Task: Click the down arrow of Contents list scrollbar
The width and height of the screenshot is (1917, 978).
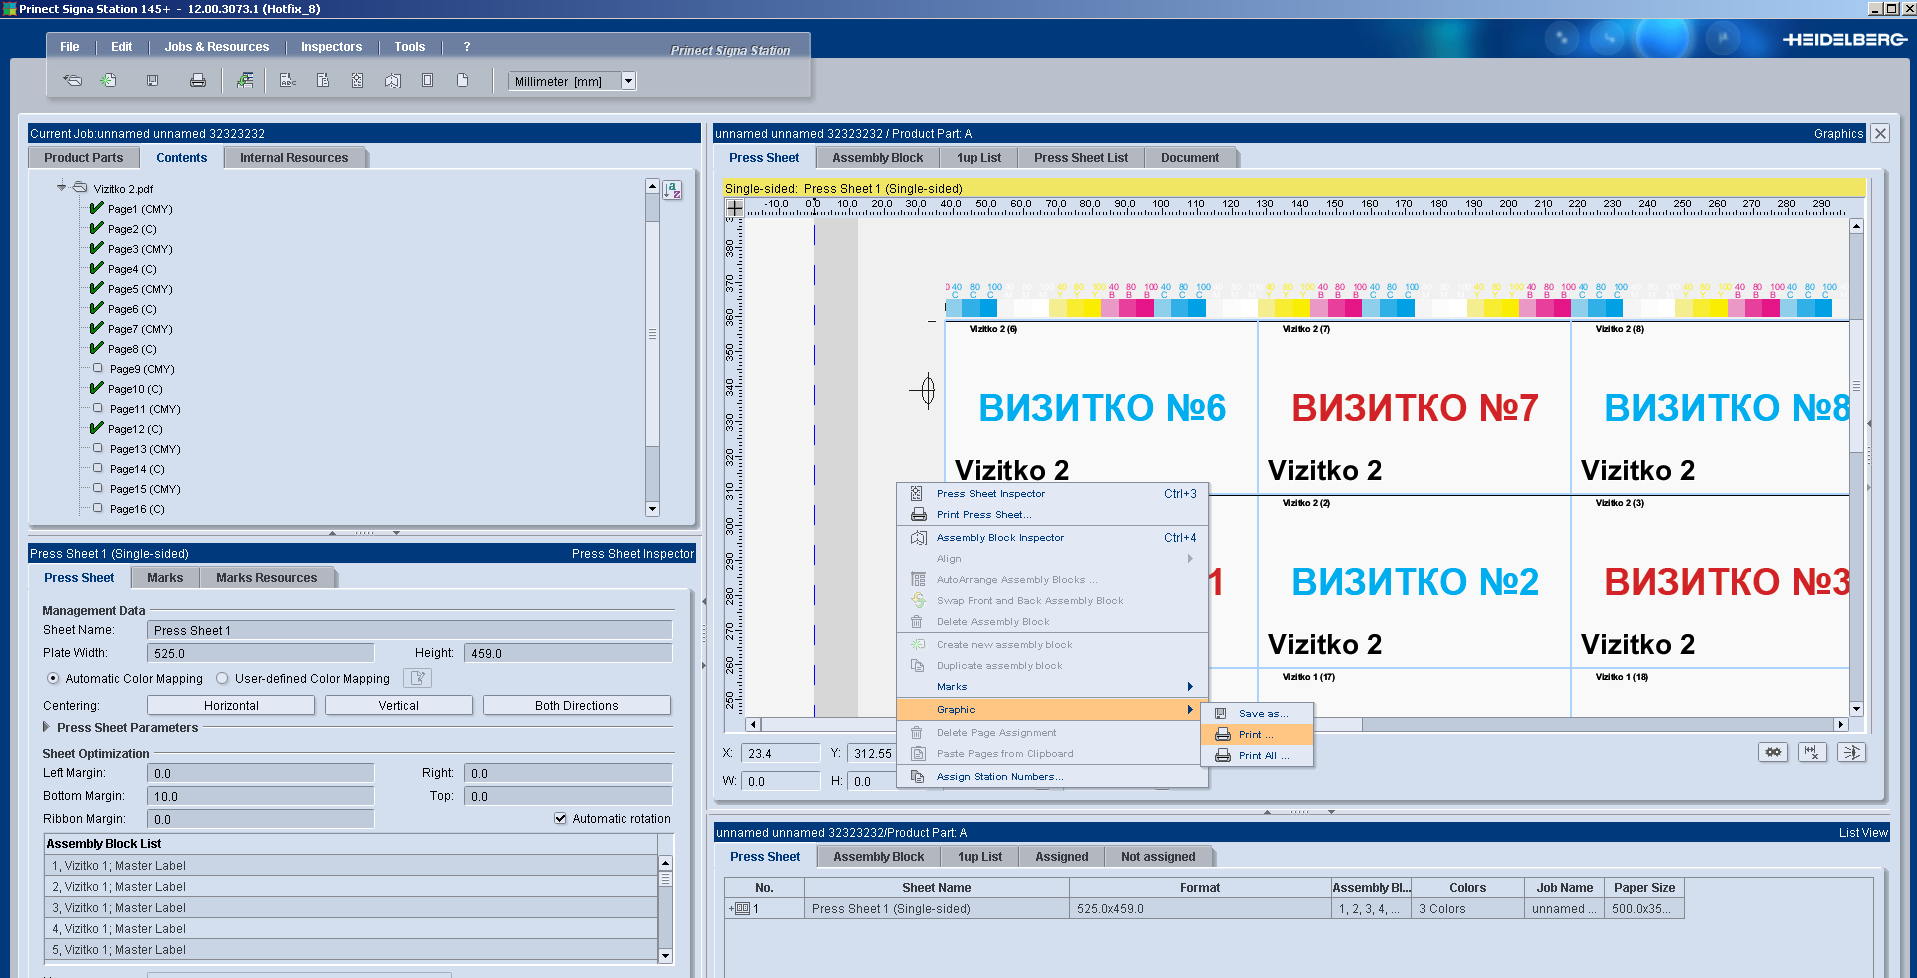Action: [x=652, y=509]
